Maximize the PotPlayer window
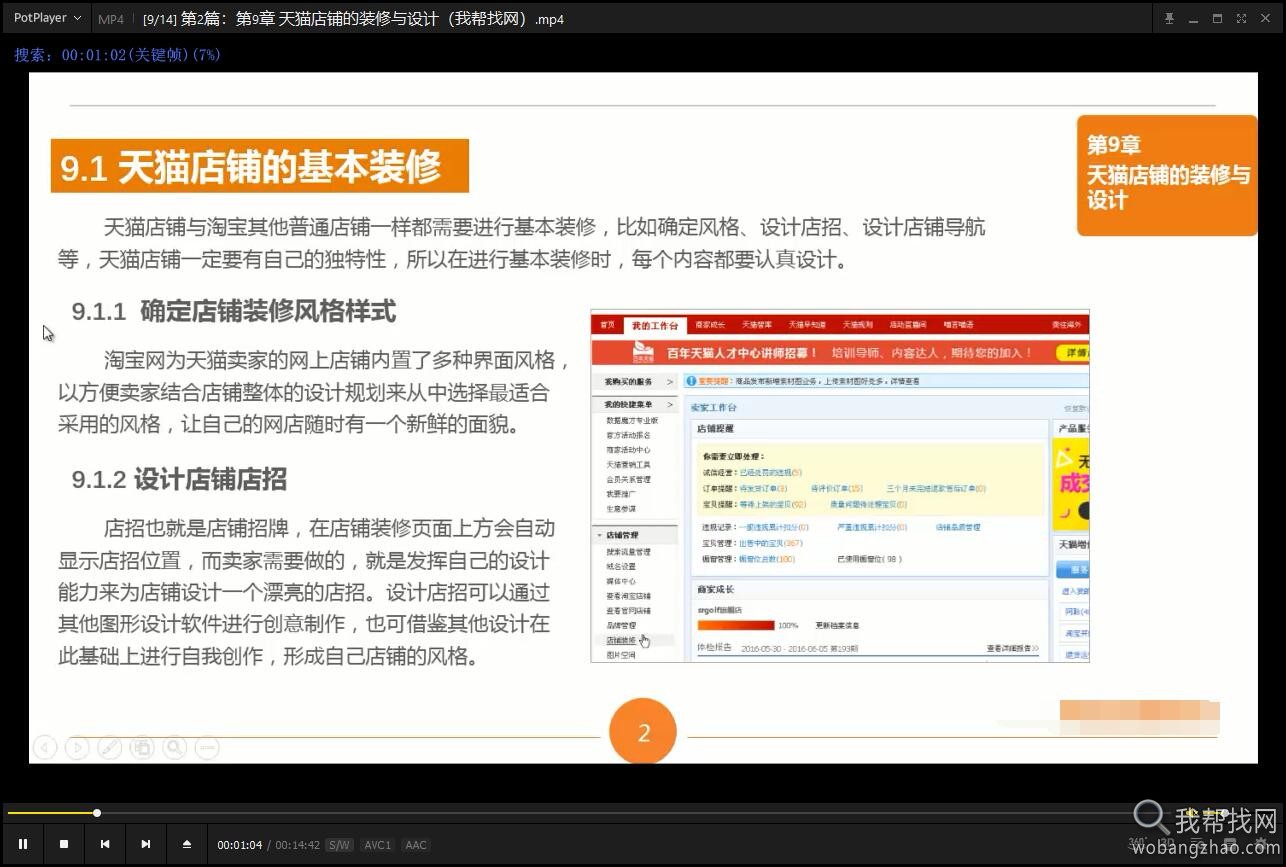 pyautogui.click(x=1217, y=18)
